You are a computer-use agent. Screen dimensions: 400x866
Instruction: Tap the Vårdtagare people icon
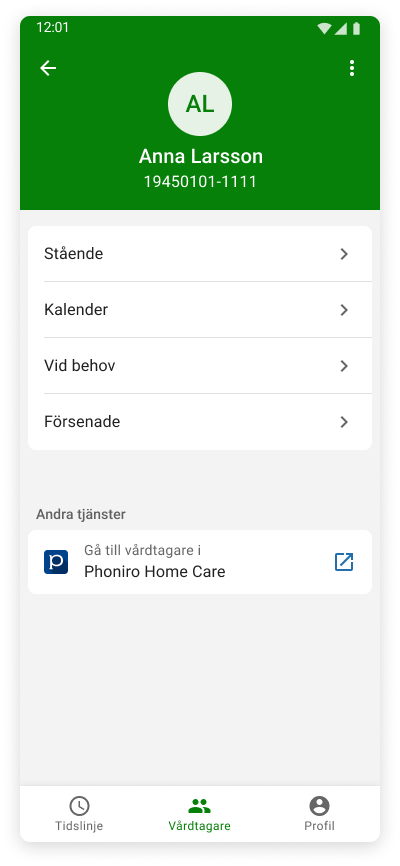pos(199,806)
